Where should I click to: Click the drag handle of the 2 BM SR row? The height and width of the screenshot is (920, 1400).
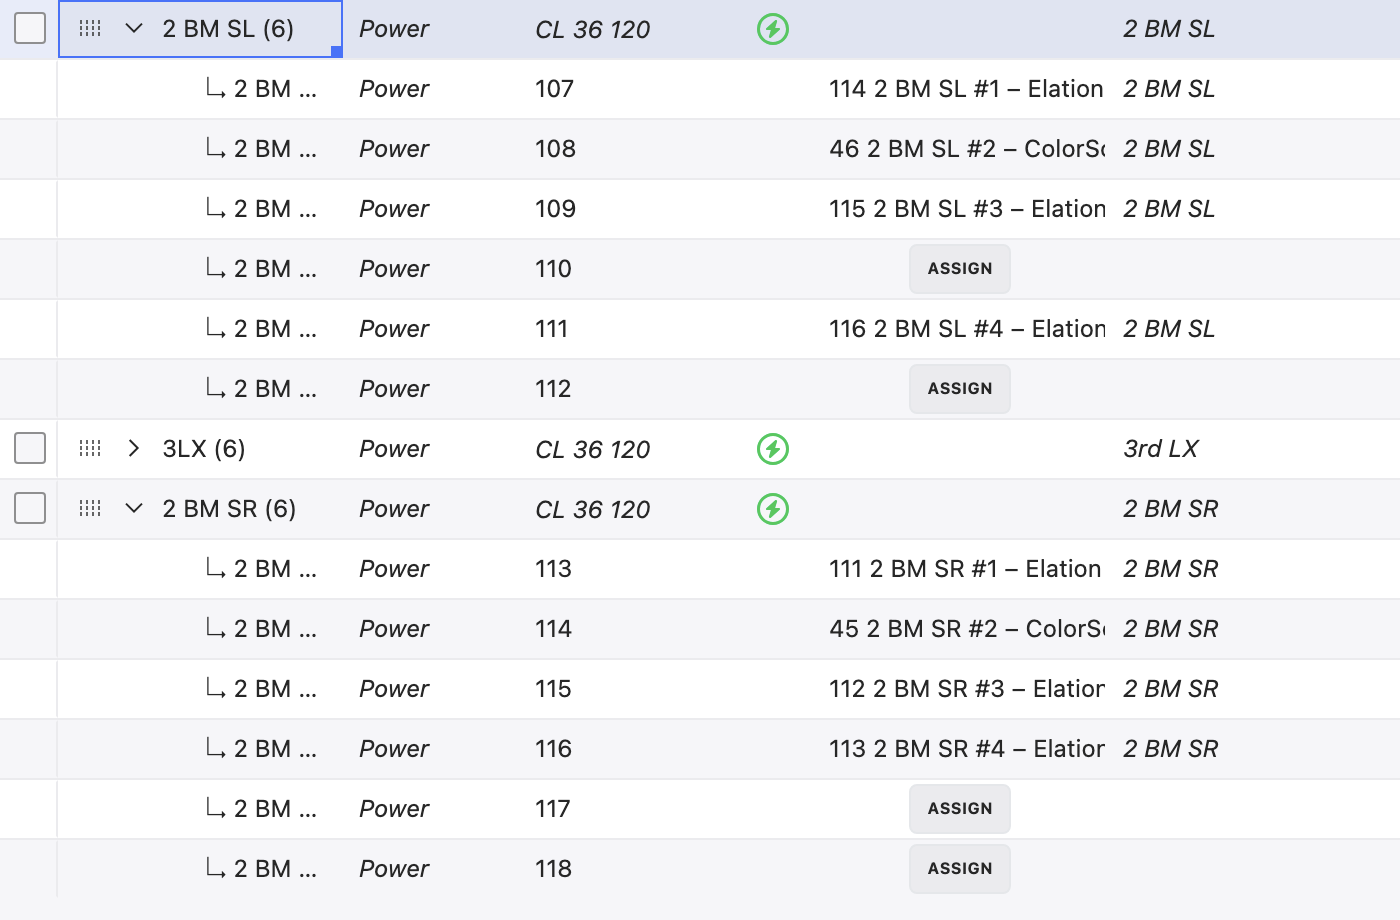click(x=90, y=509)
